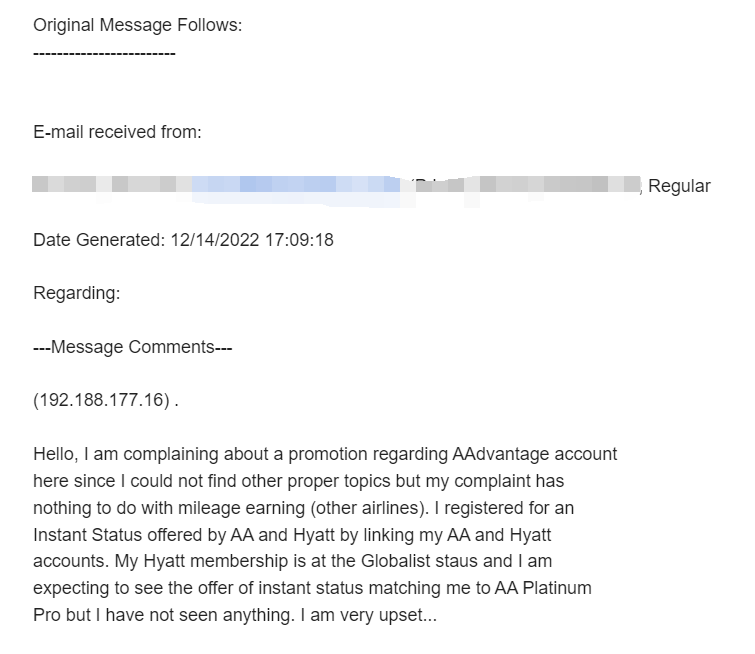Click the IP address 192.188.177.16
Image resolution: width=755 pixels, height=654 pixels.
point(100,401)
